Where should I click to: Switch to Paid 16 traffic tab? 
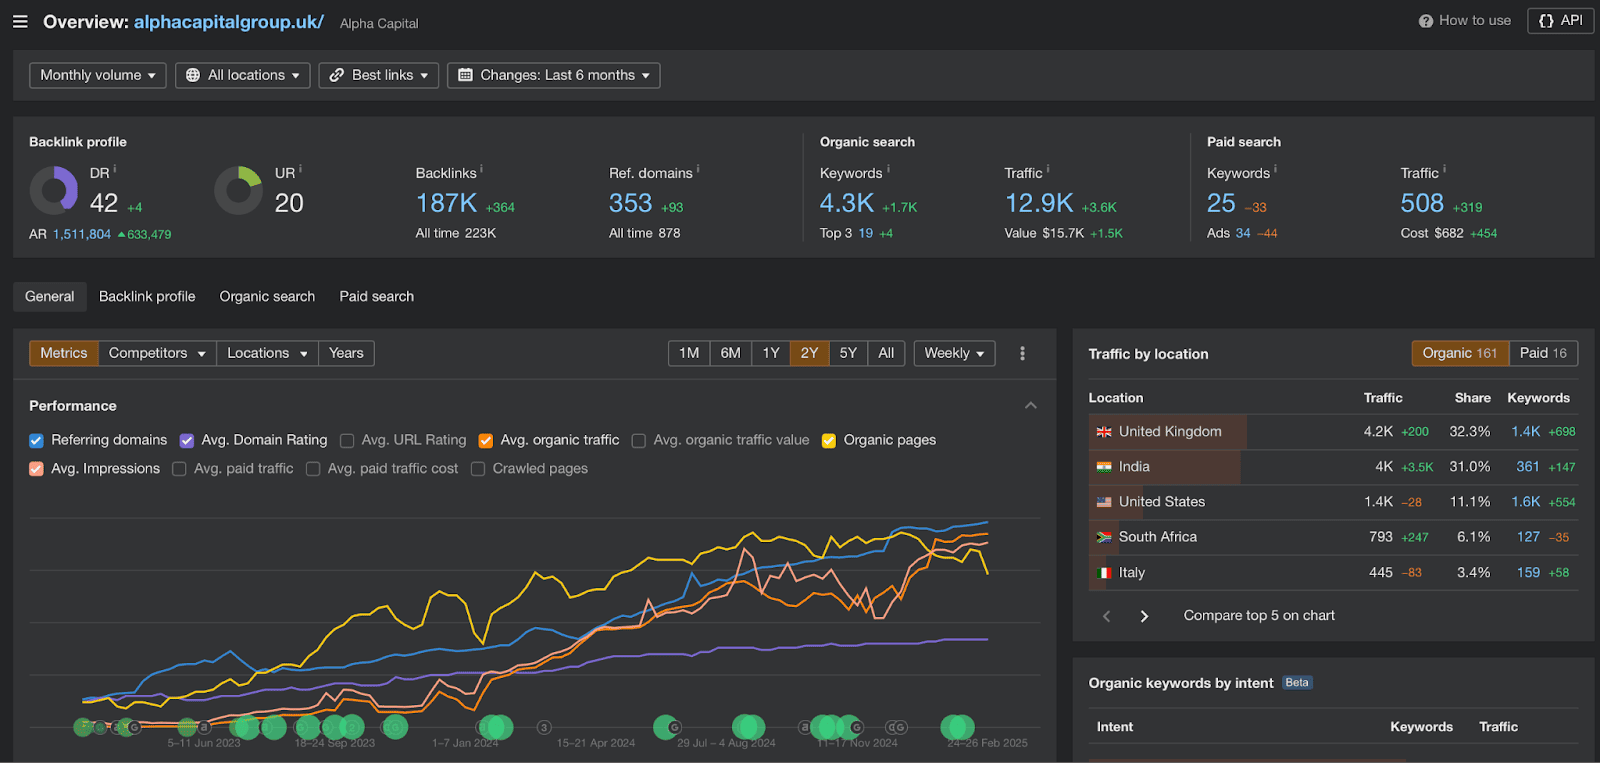click(x=1543, y=353)
